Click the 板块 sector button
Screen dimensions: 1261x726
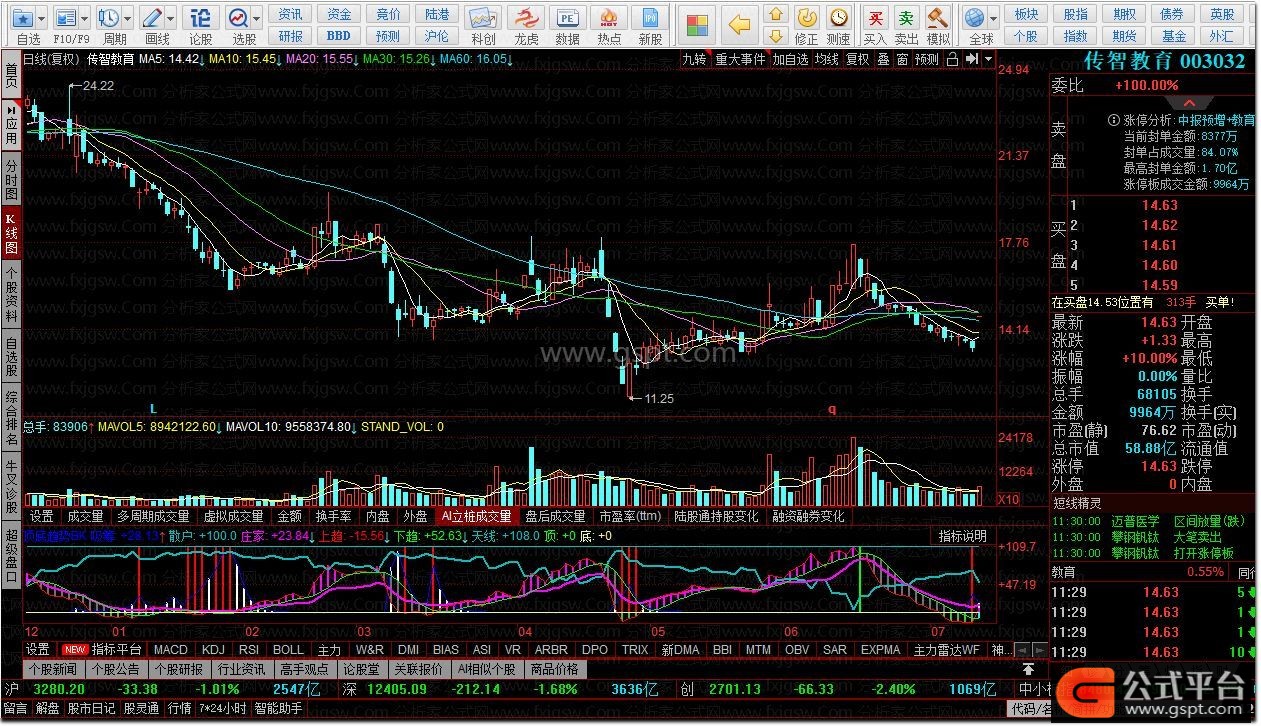[1027, 14]
